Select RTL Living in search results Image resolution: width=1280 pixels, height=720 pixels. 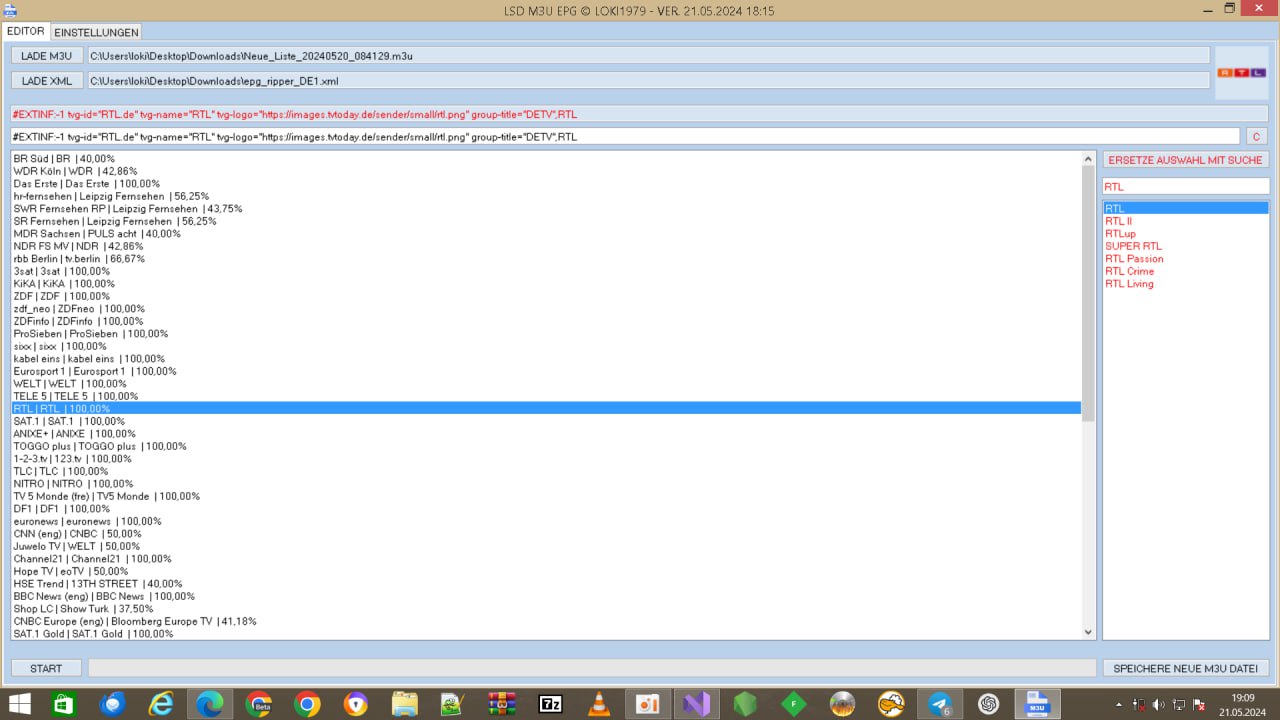[x=1185, y=284]
